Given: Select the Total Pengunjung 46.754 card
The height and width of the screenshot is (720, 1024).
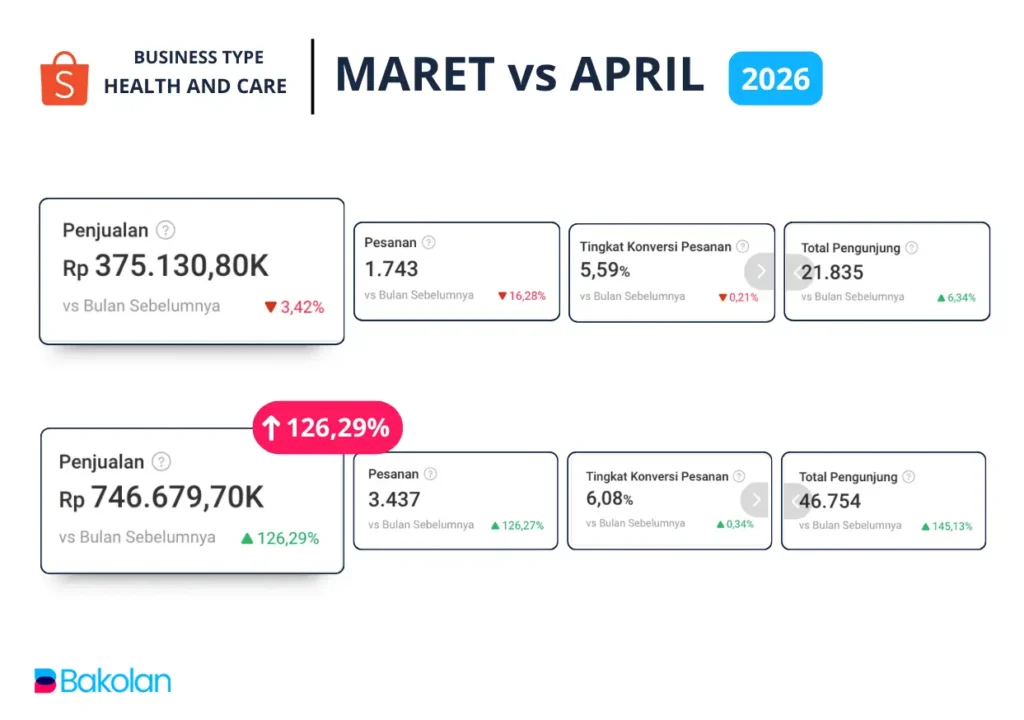Looking at the screenshot, I should point(883,501).
